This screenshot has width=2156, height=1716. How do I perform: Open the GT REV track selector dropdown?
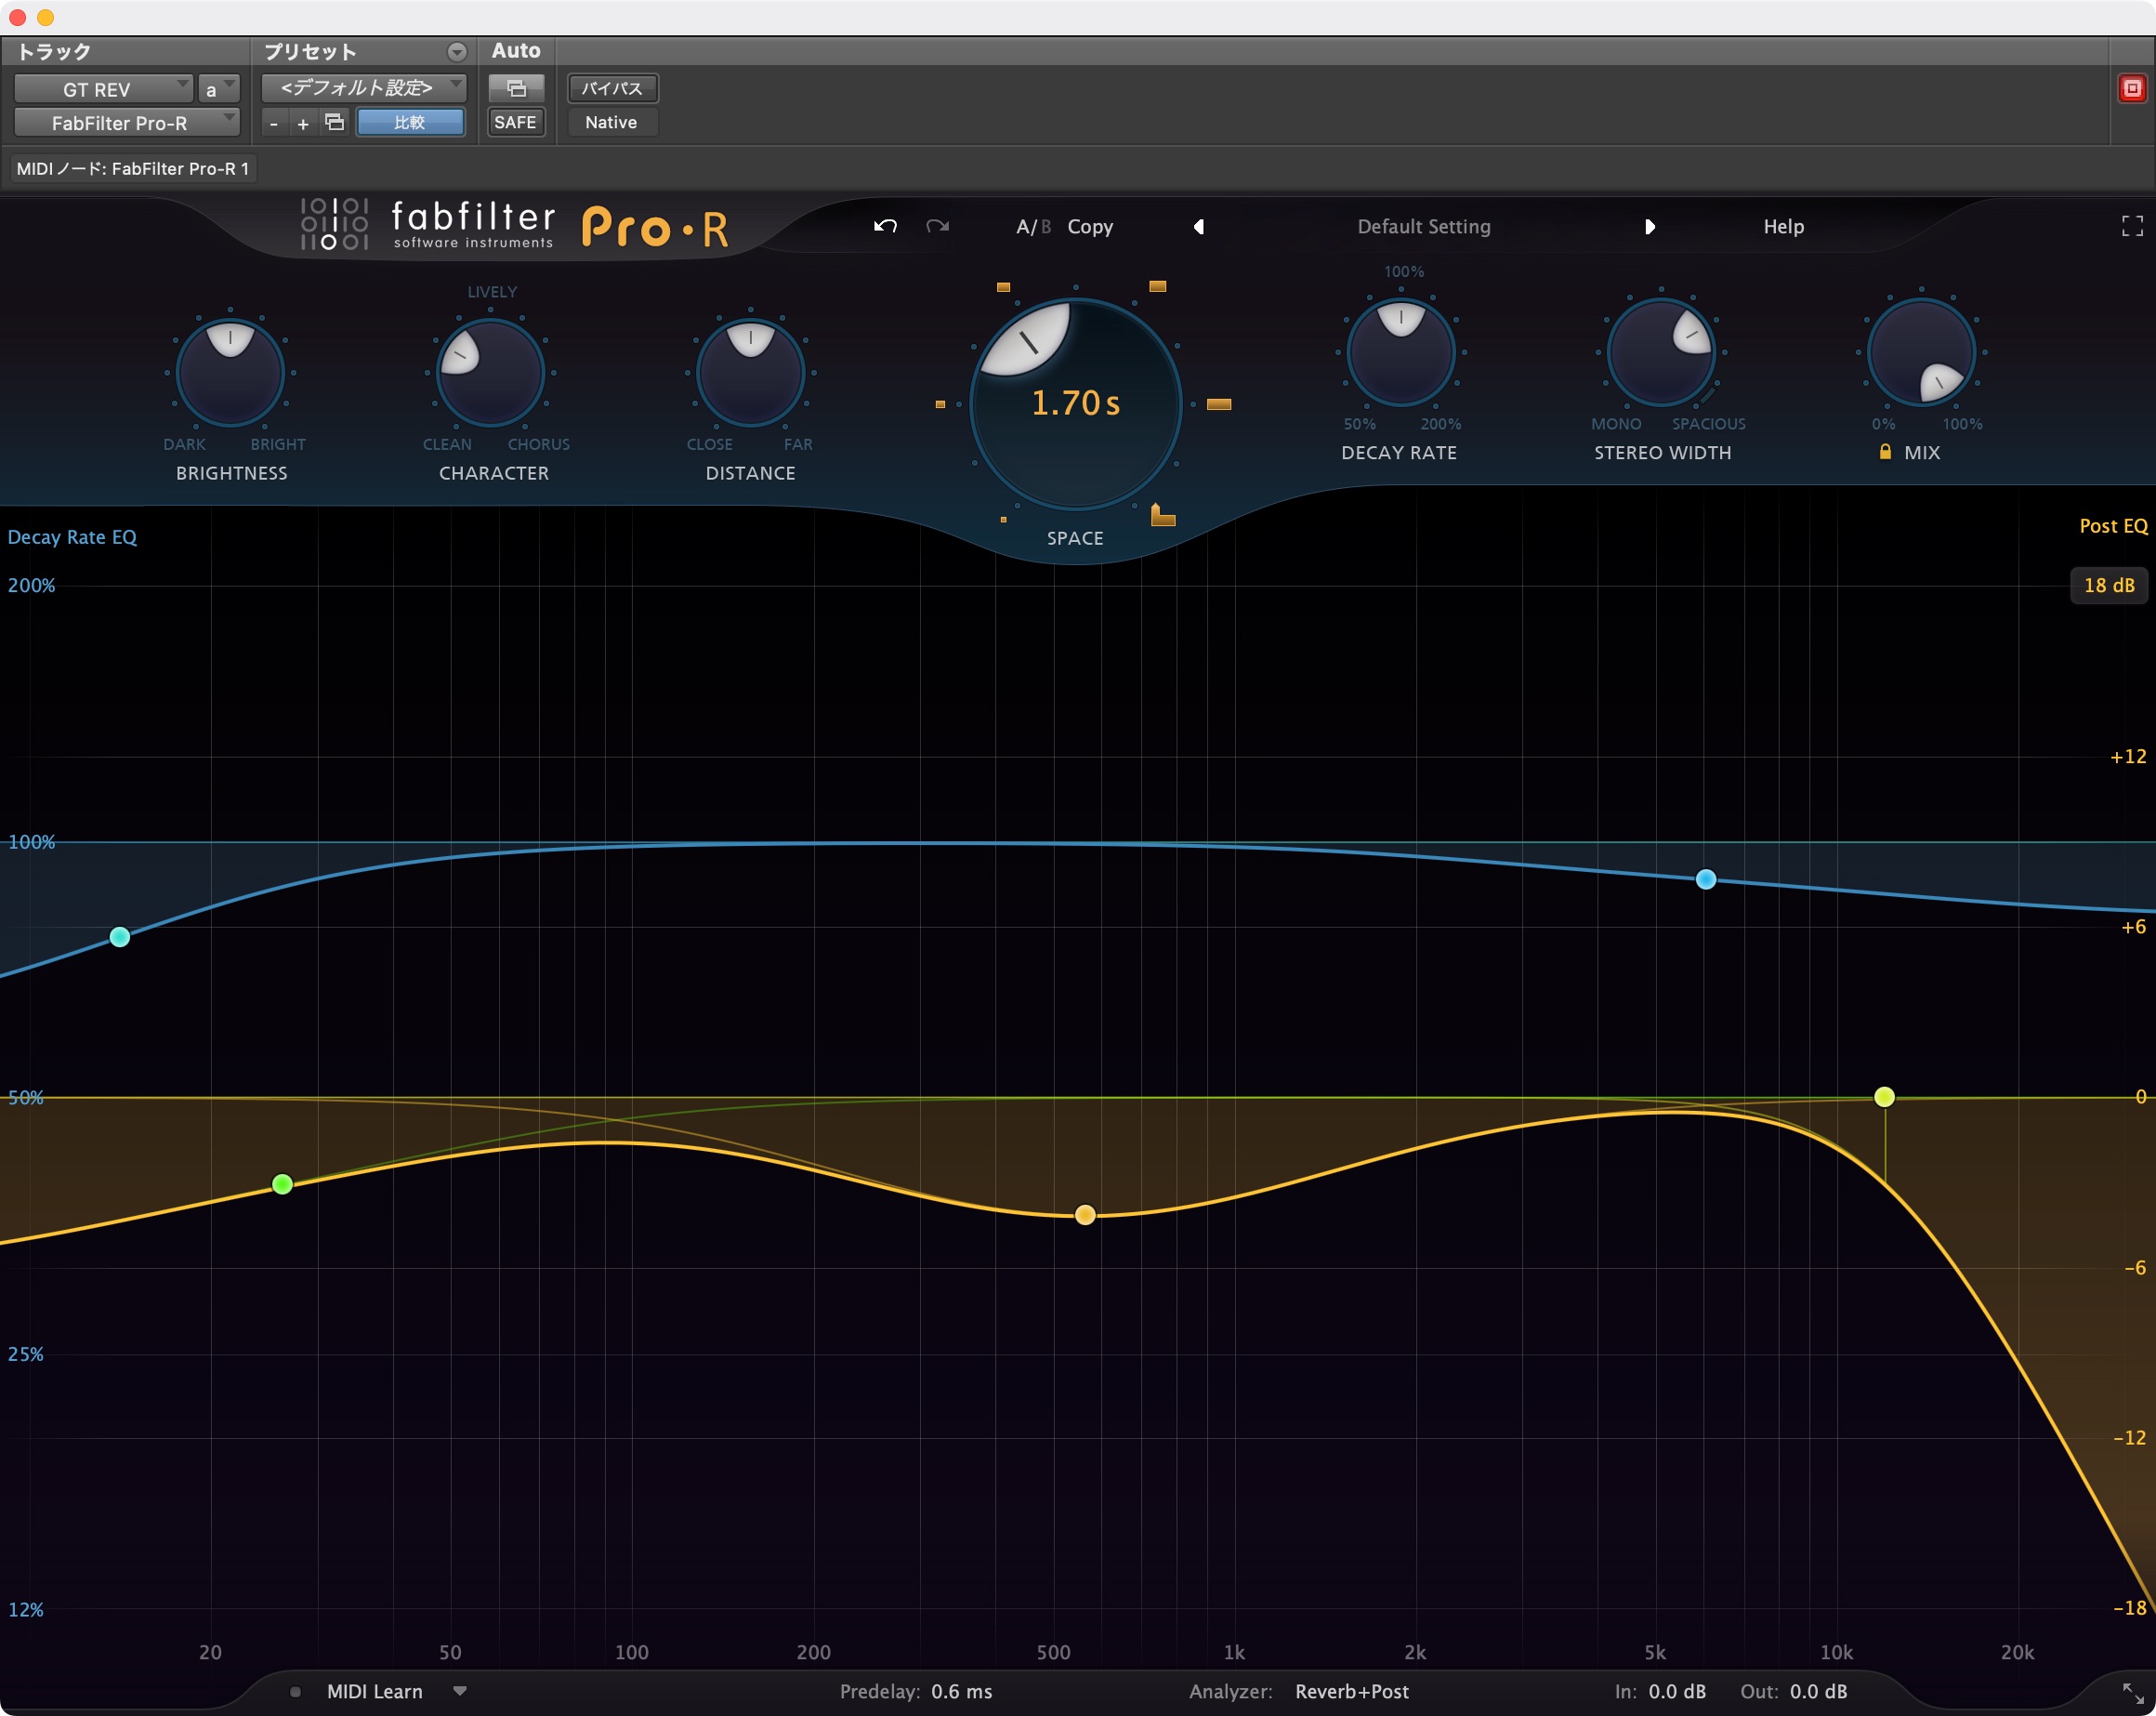pyautogui.click(x=103, y=89)
